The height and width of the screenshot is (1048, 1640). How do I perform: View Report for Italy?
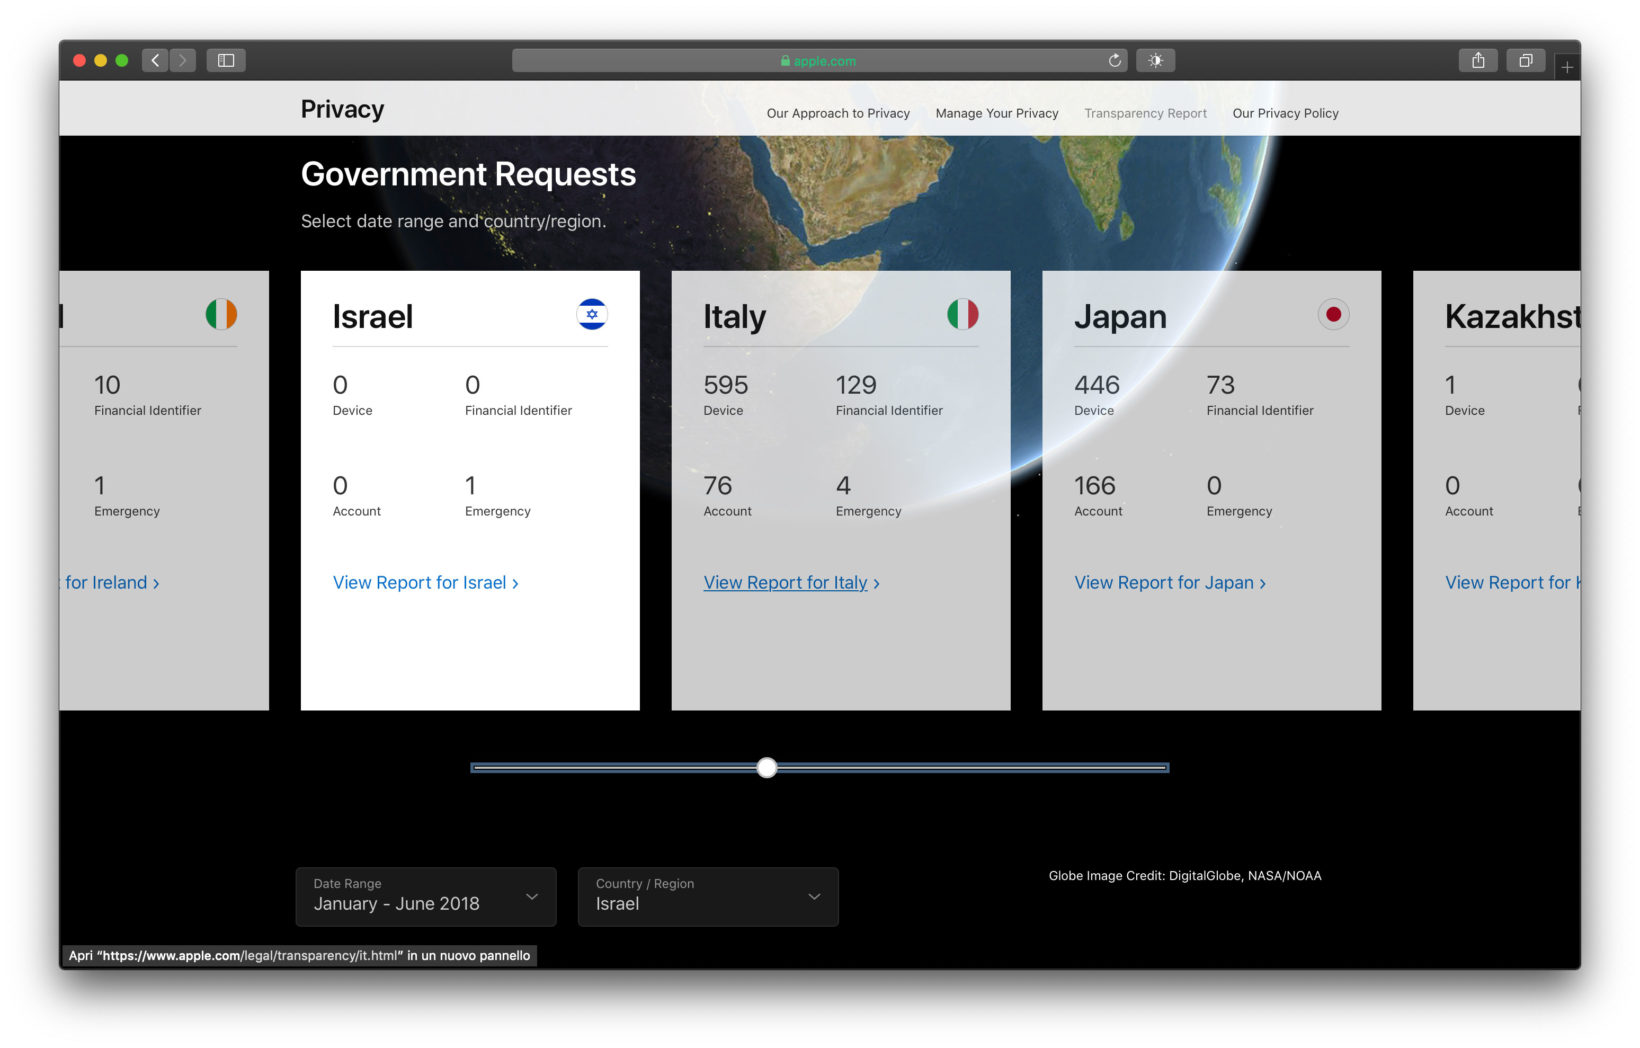point(792,583)
